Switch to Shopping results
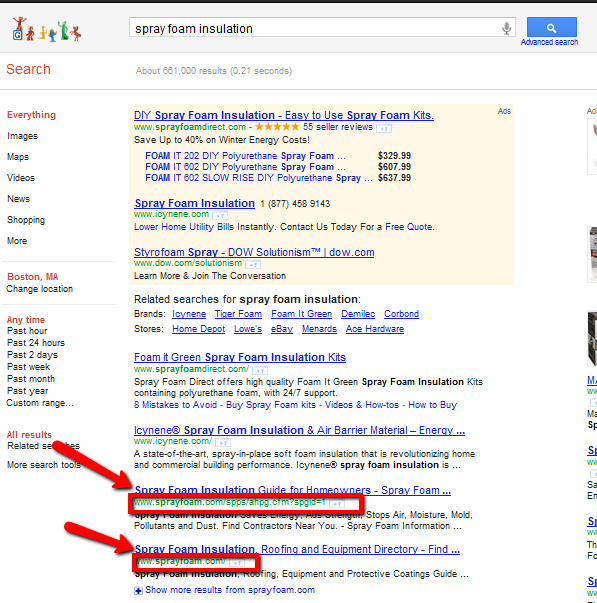The image size is (597, 603). (x=26, y=220)
